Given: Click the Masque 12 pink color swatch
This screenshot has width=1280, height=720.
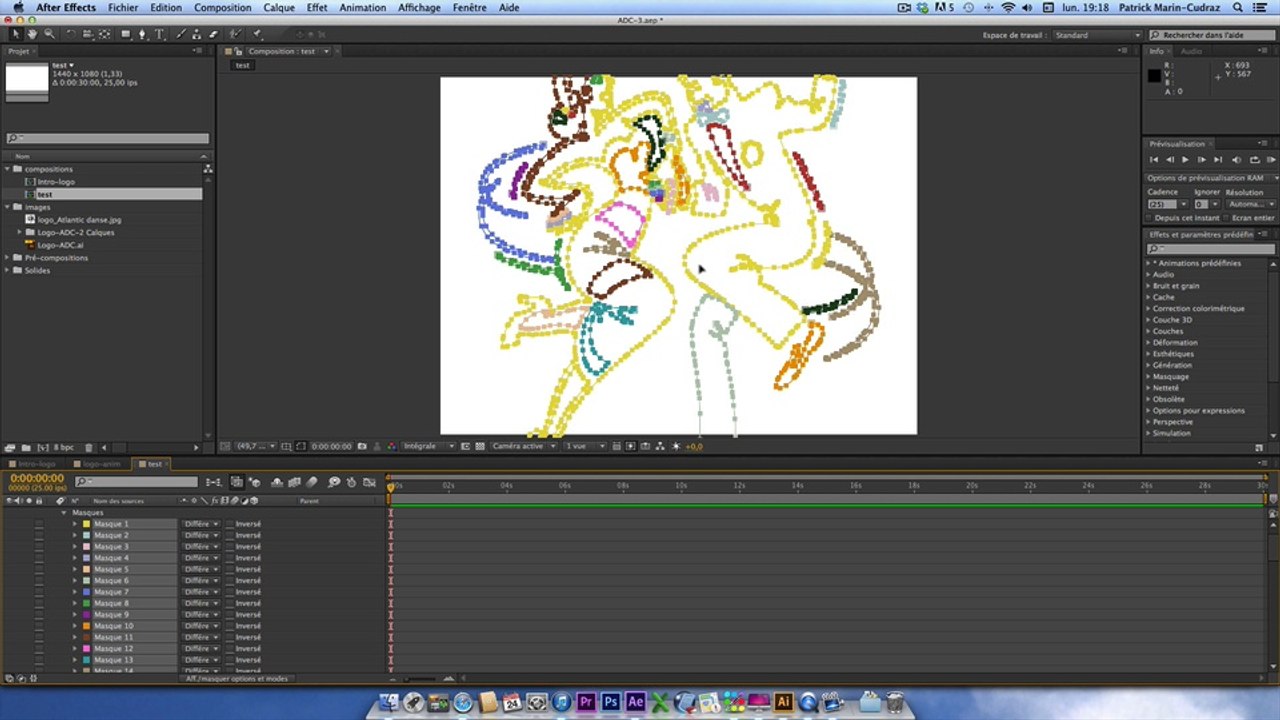Looking at the screenshot, I should pyautogui.click(x=86, y=649).
